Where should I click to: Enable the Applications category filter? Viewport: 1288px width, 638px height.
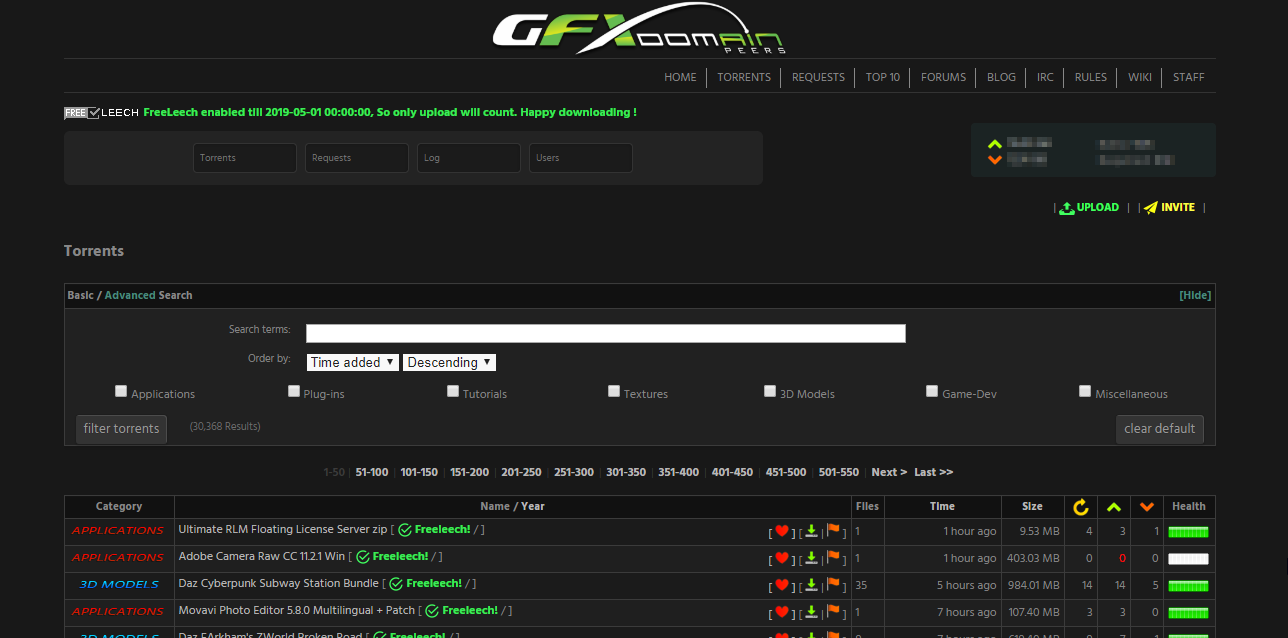(121, 390)
